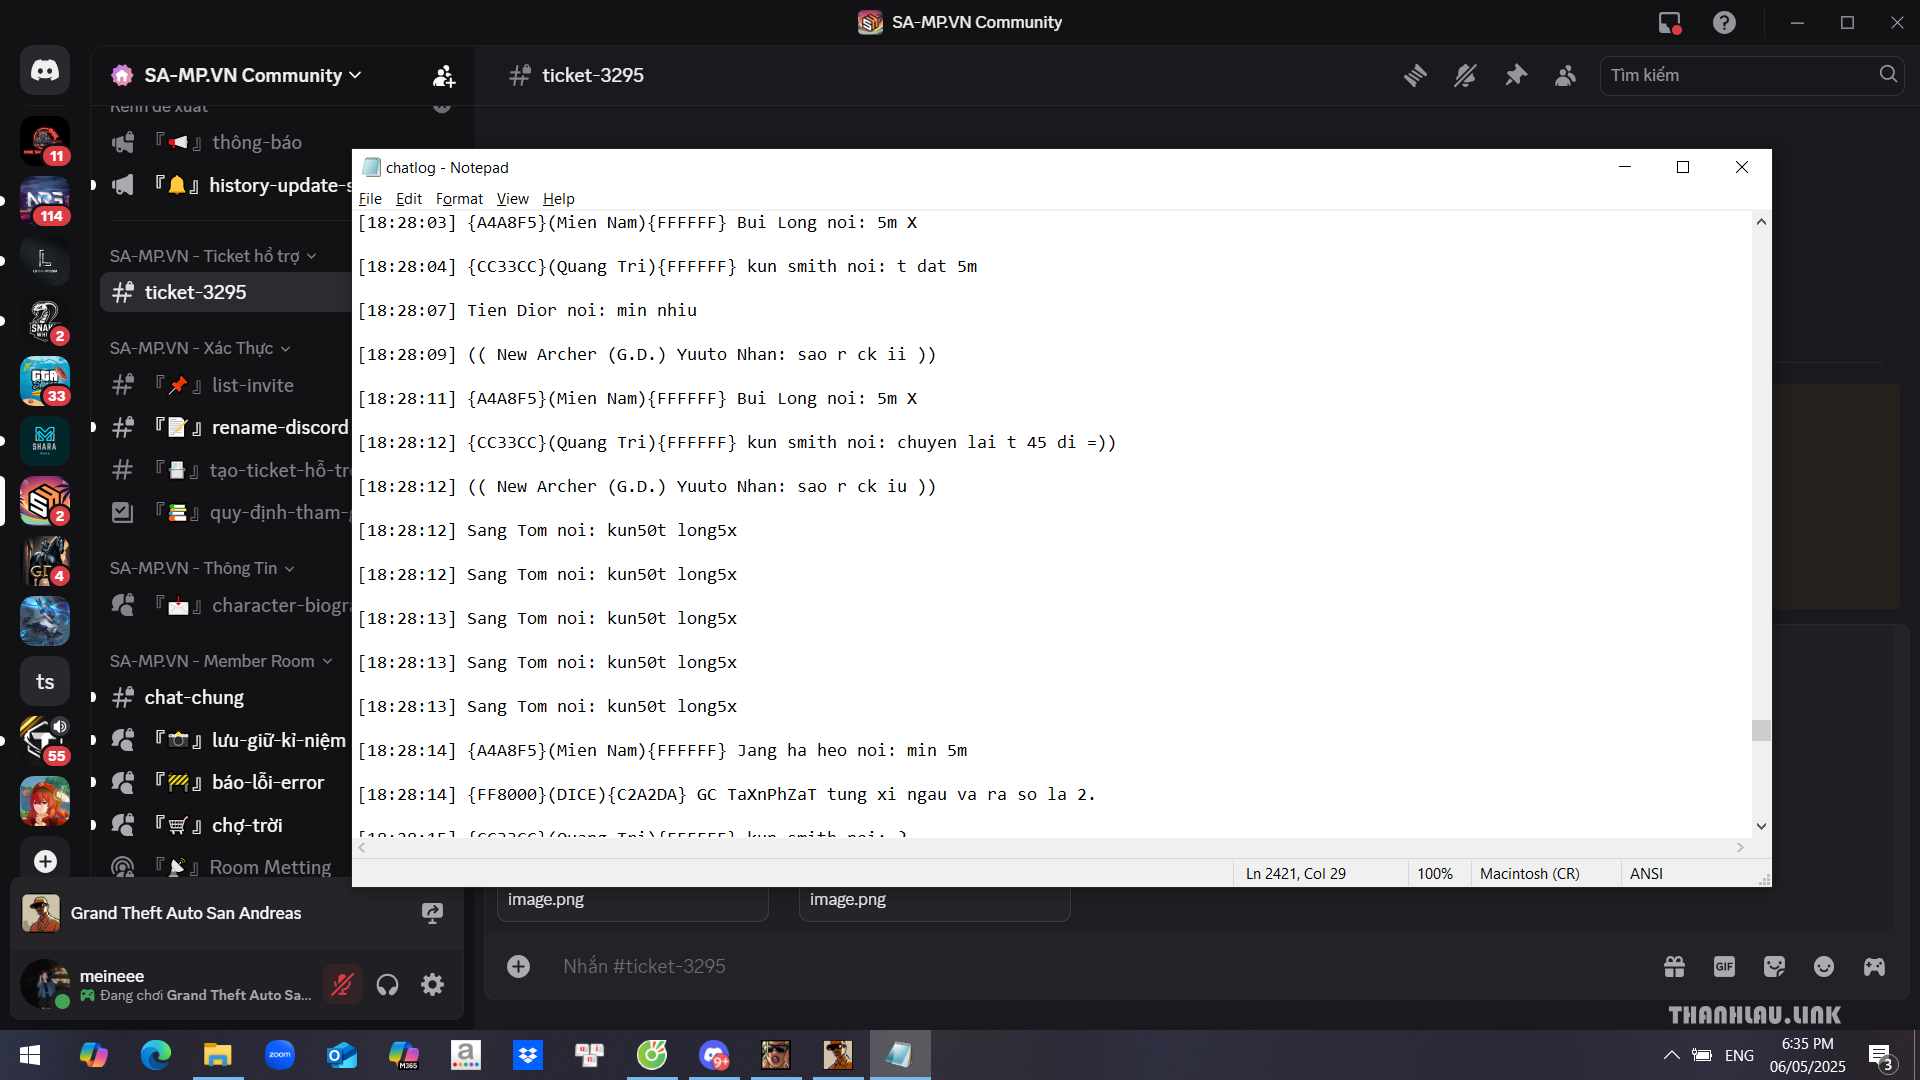The width and height of the screenshot is (1920, 1080).
Task: Show hidden system tray icons chevron
Action: [1671, 1055]
